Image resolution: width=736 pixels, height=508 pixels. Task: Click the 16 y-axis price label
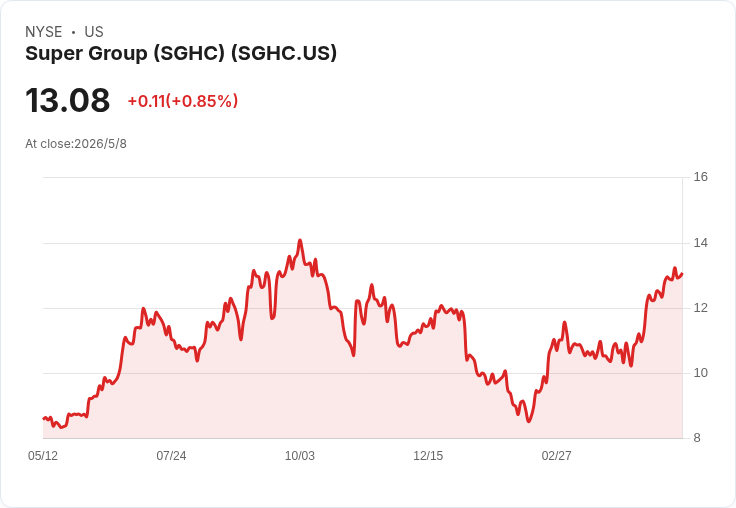point(701,177)
